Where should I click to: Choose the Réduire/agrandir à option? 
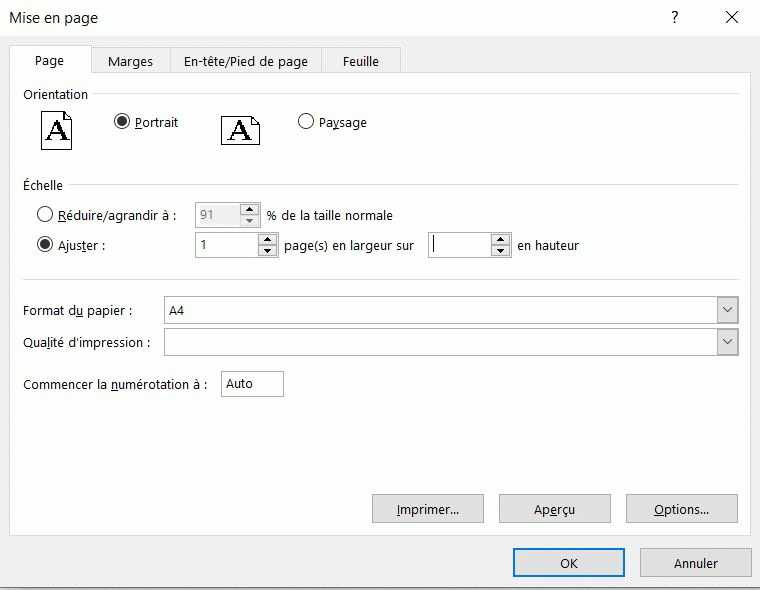point(45,214)
